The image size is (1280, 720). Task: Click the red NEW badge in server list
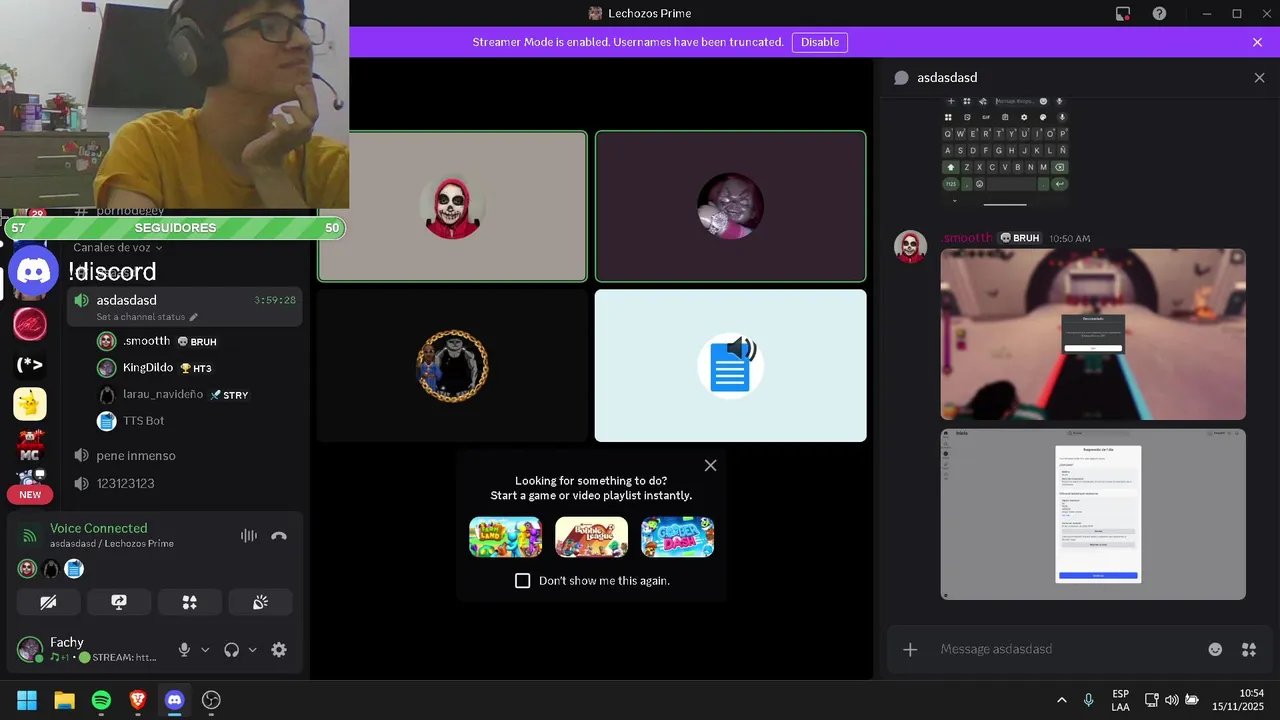pyautogui.click(x=30, y=495)
